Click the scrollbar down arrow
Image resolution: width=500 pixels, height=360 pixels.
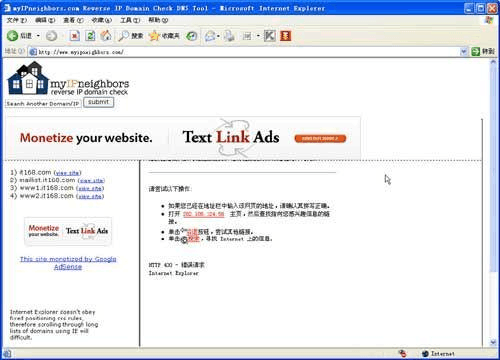pyautogui.click(x=493, y=342)
